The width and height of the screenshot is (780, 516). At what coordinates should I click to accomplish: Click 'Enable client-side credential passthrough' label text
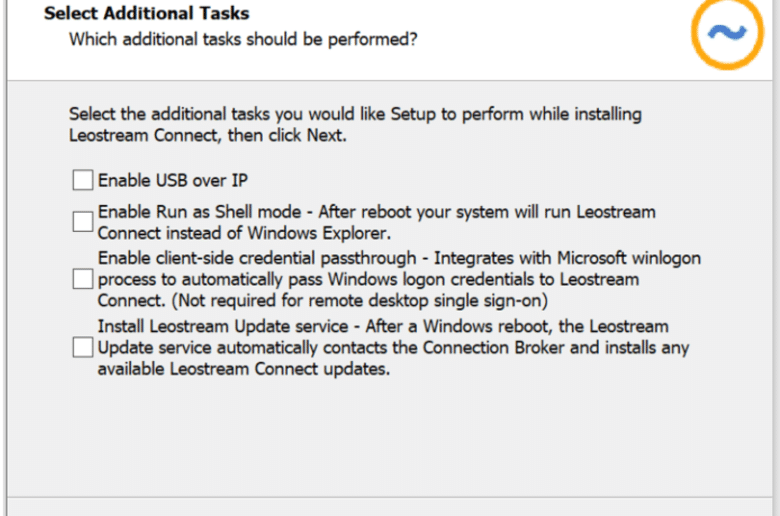tap(257, 258)
